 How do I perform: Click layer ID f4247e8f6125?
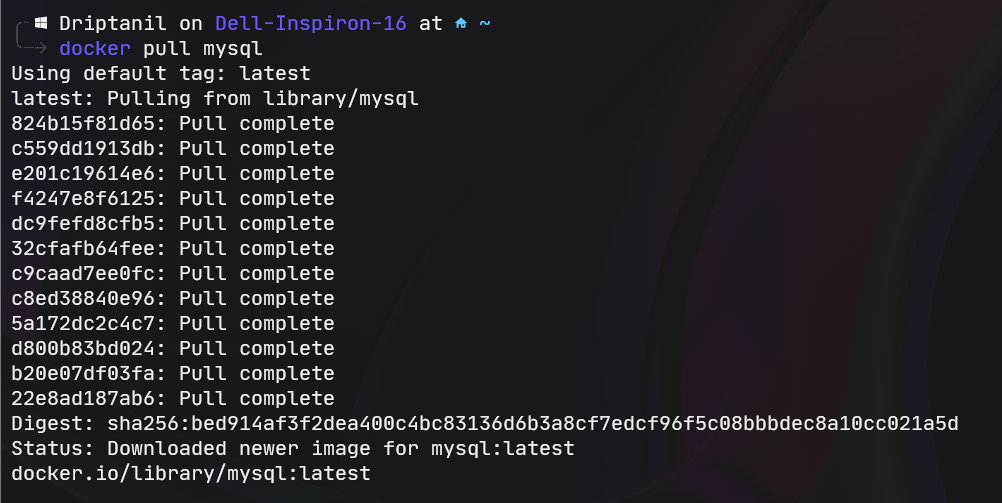(x=89, y=198)
